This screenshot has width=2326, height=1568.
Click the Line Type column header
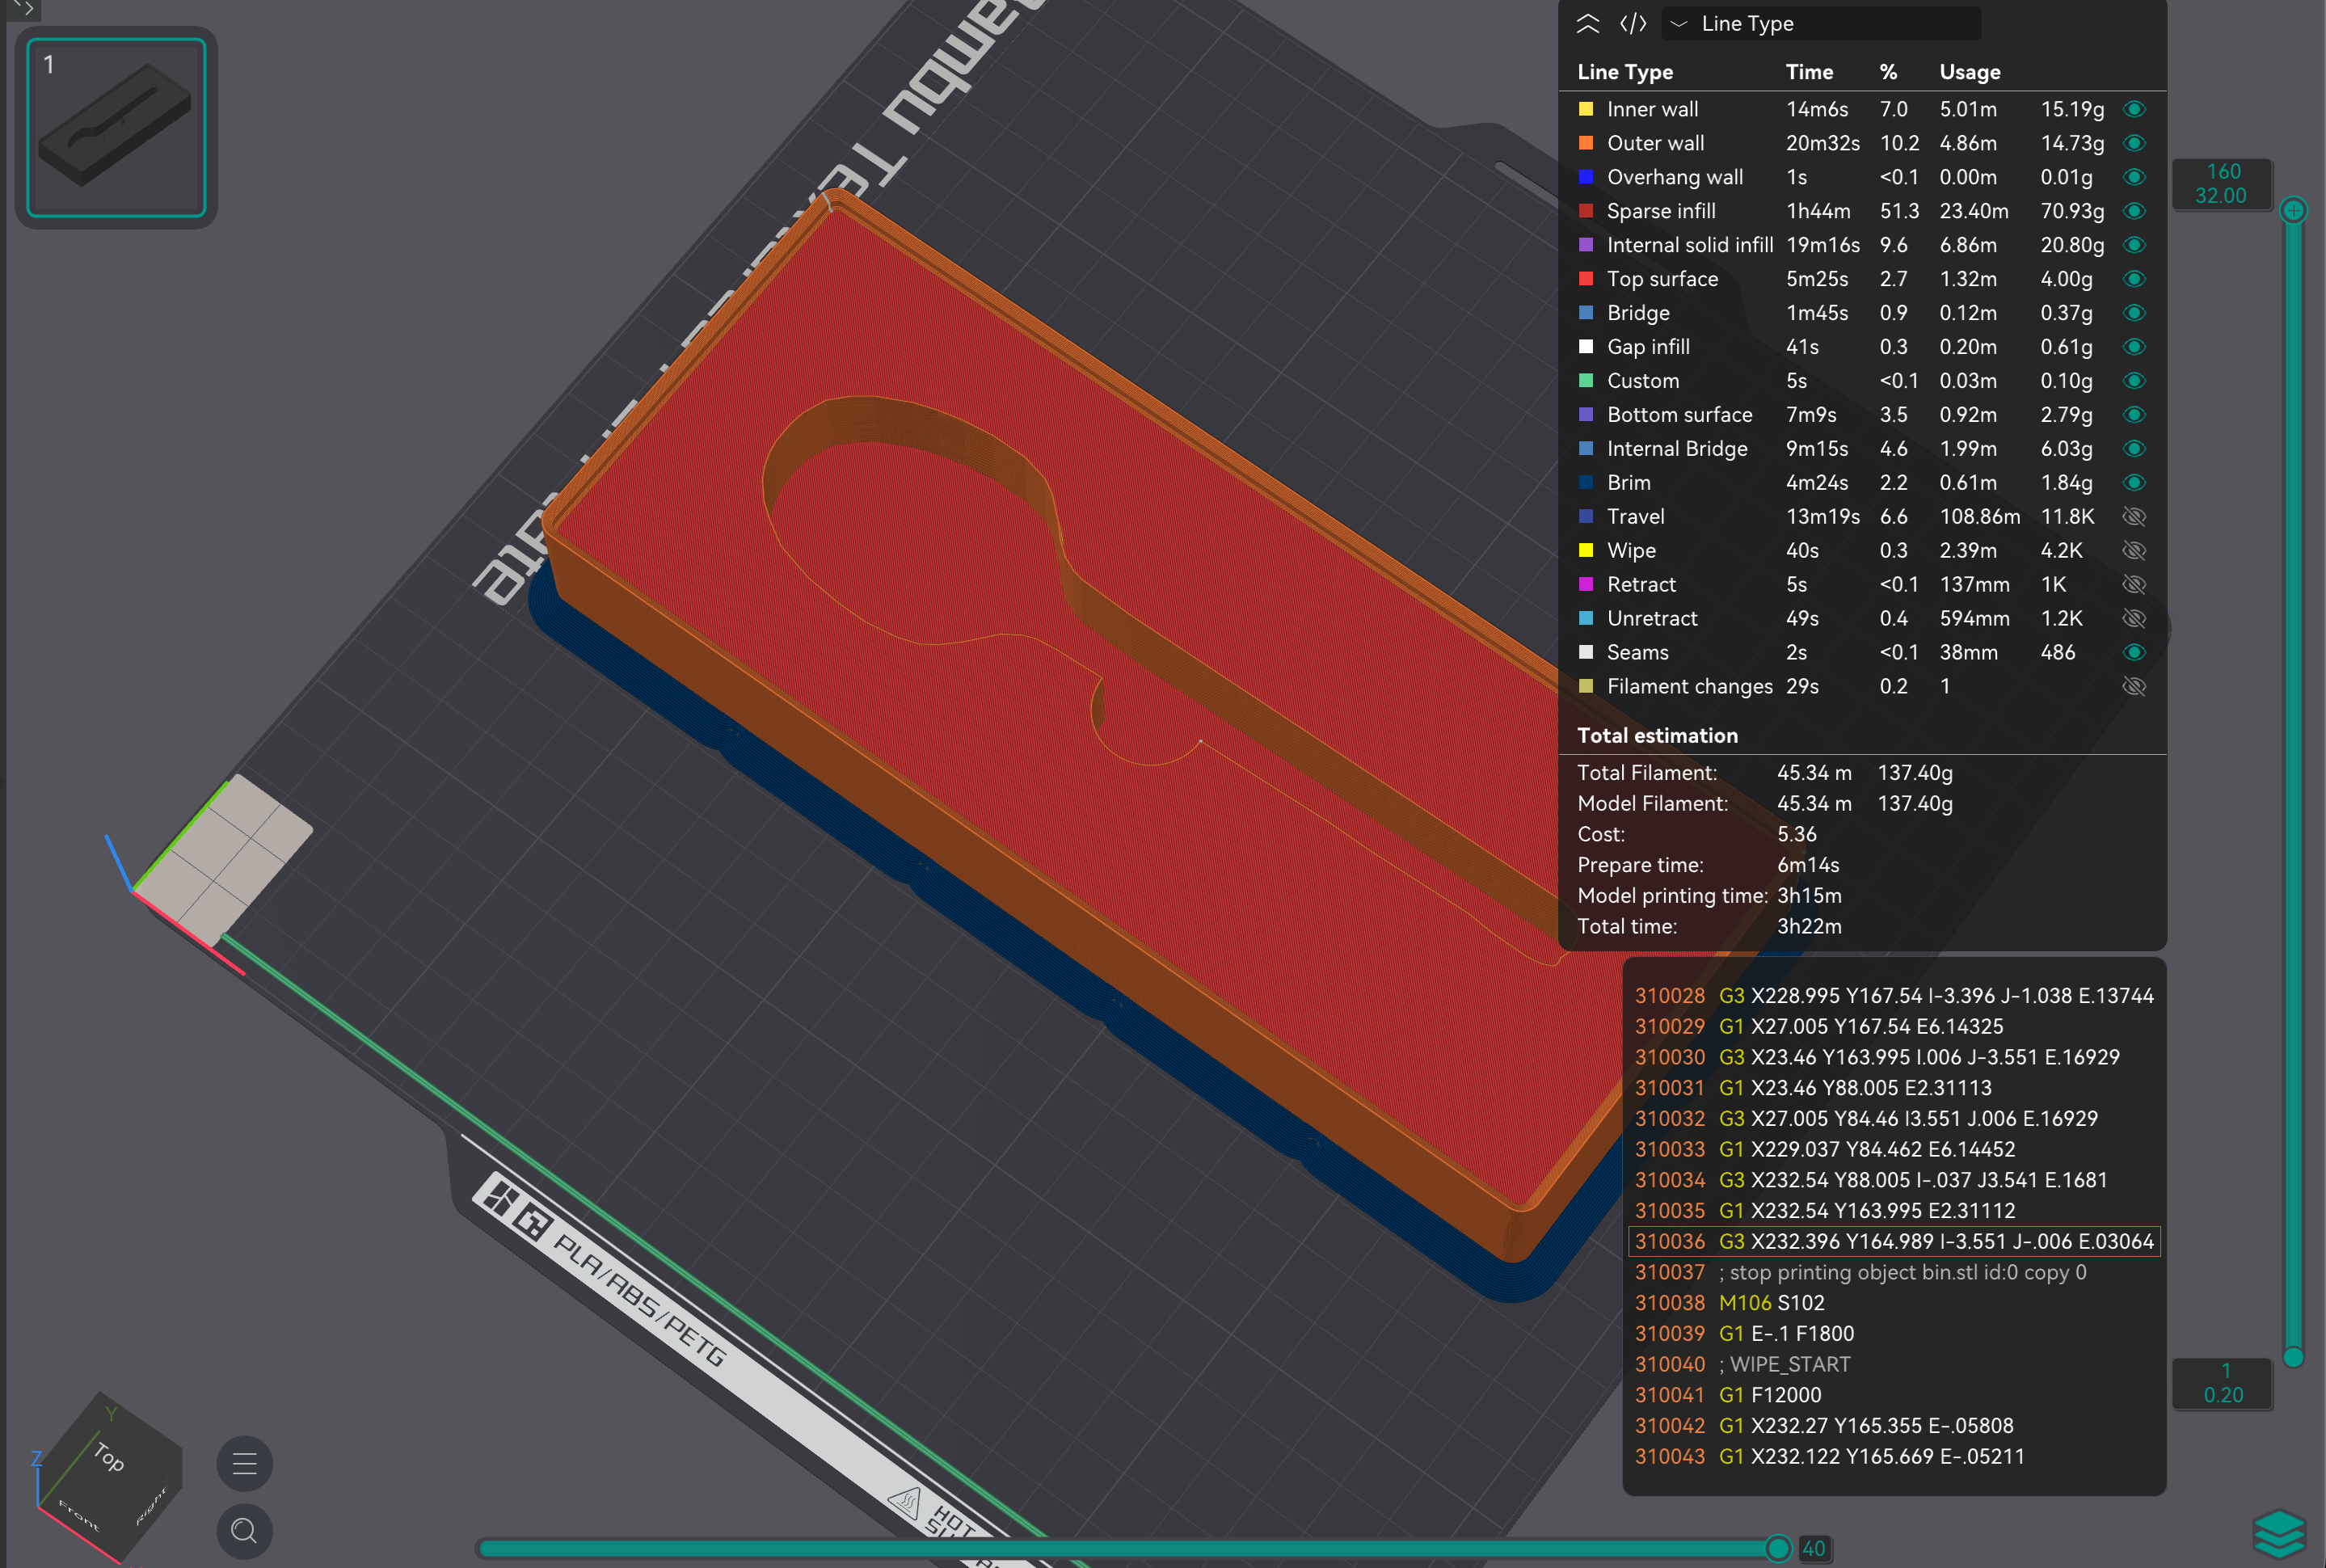[x=1625, y=72]
